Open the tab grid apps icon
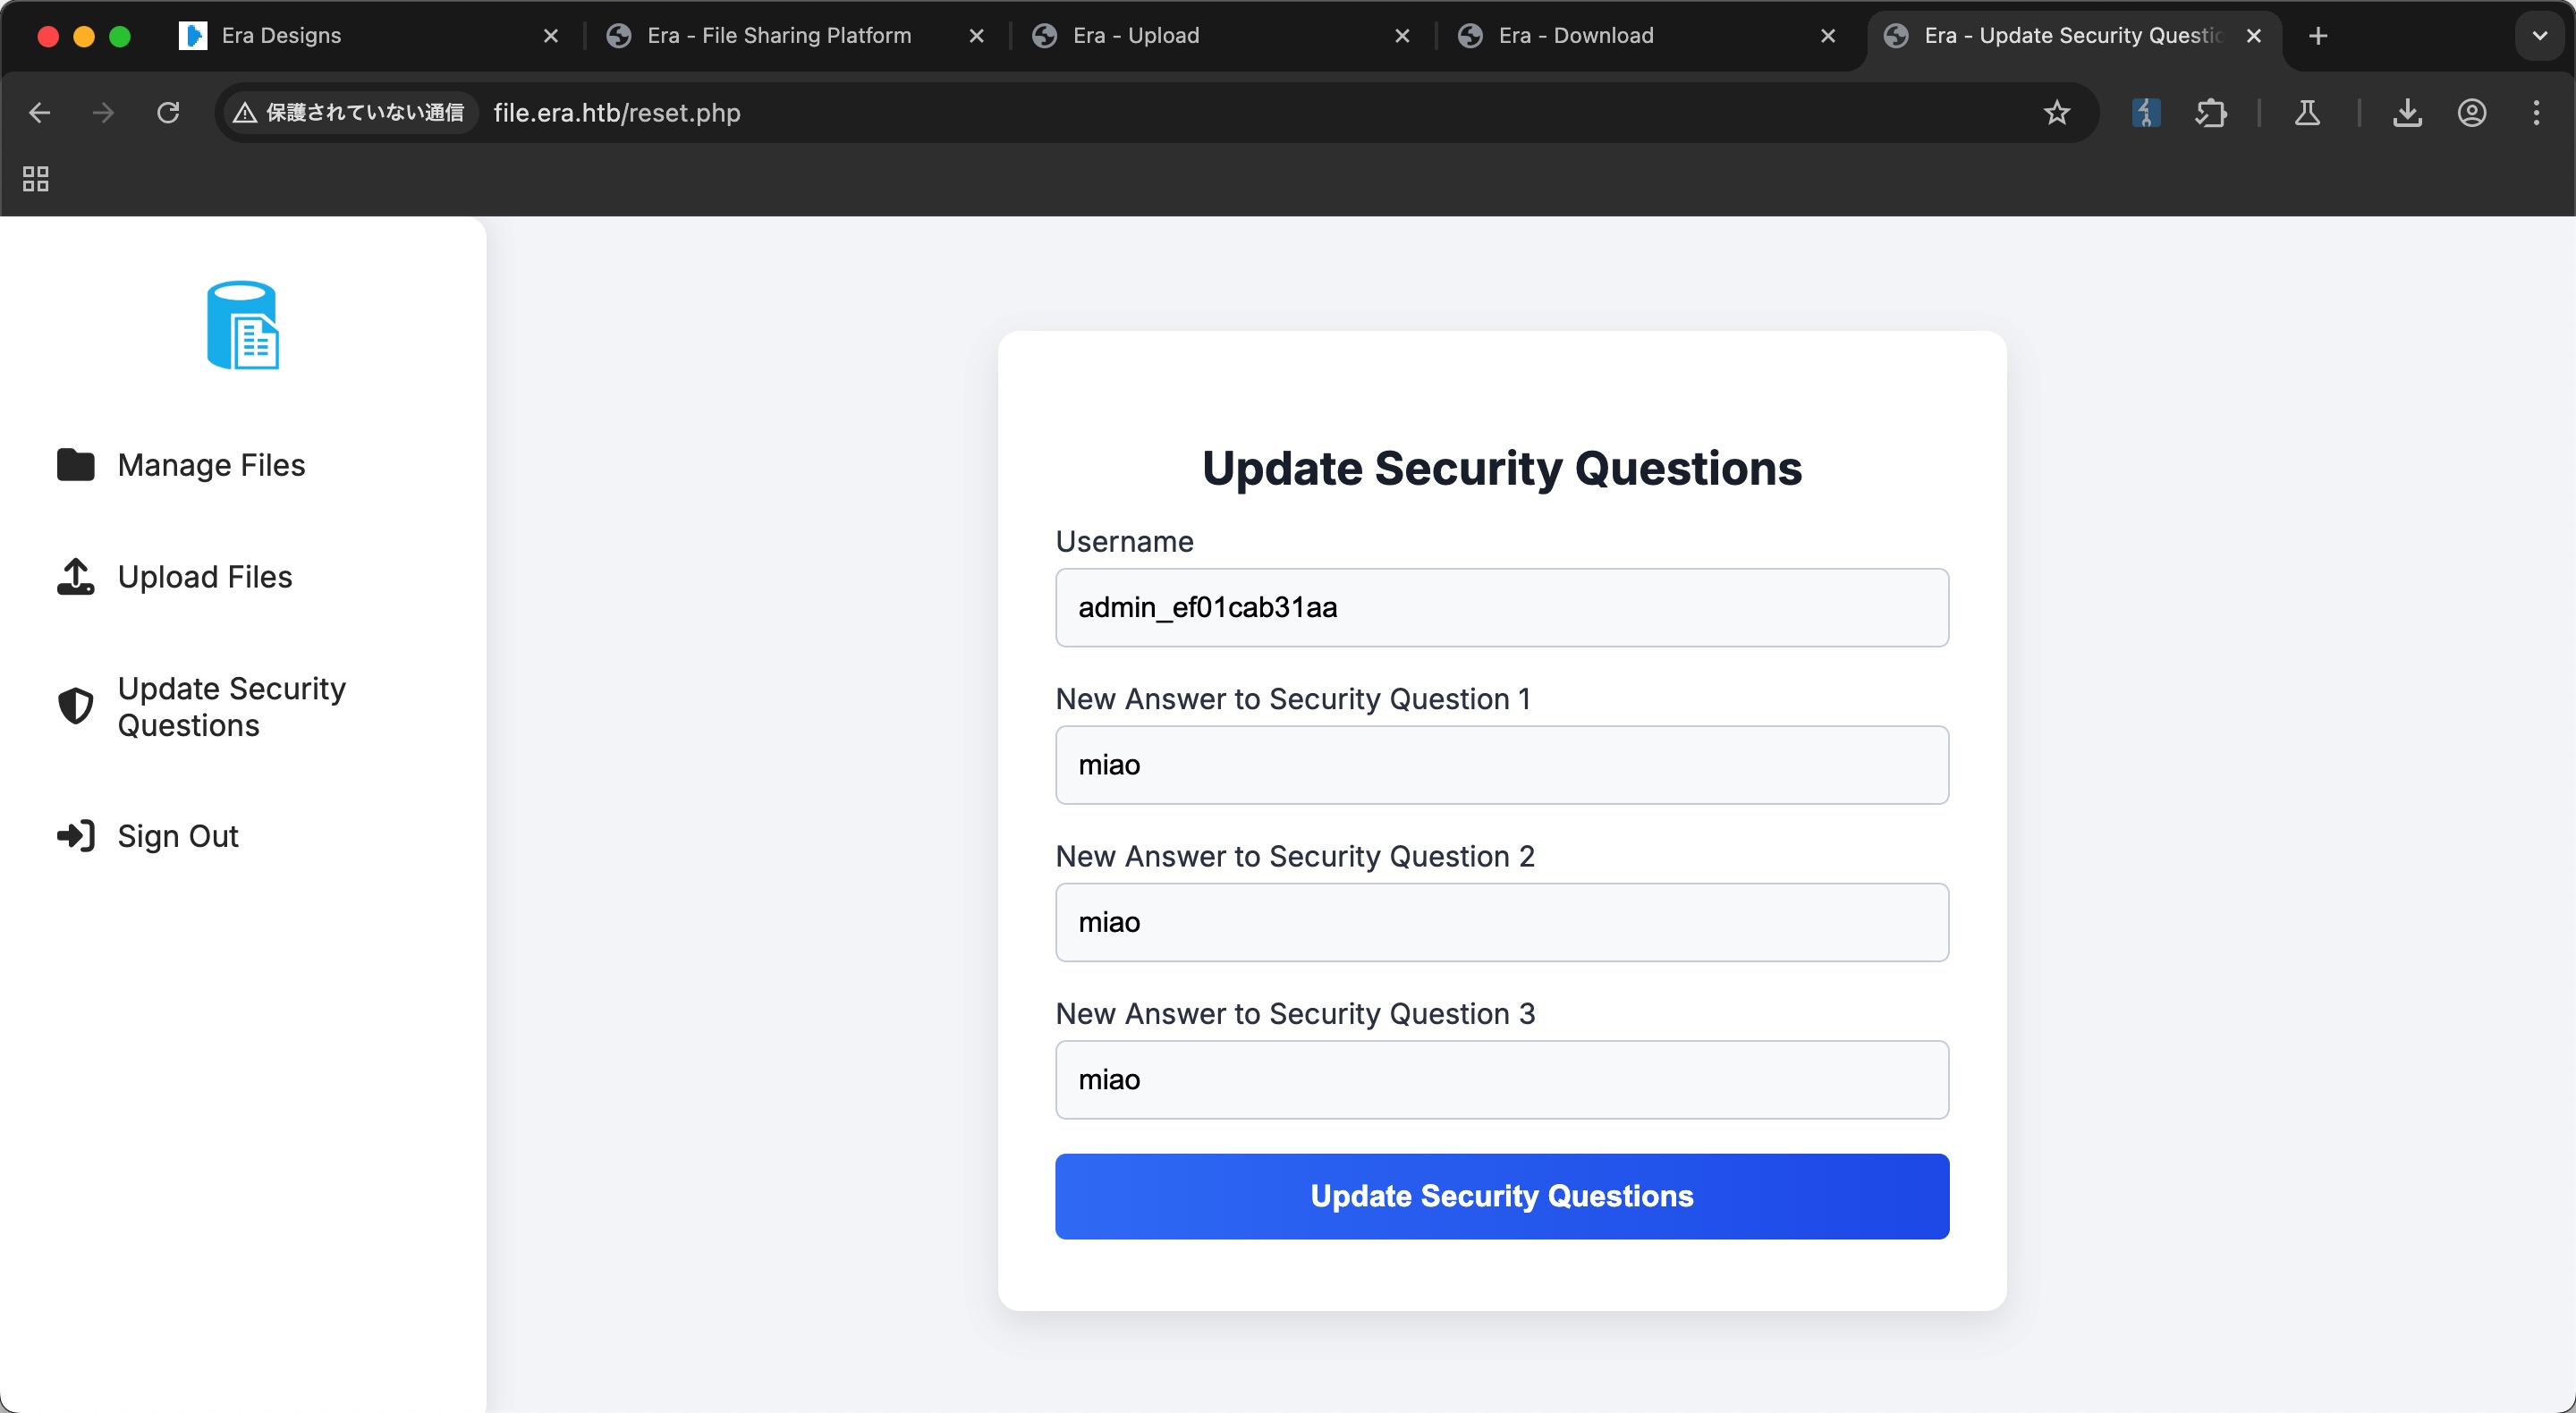 coord(36,179)
